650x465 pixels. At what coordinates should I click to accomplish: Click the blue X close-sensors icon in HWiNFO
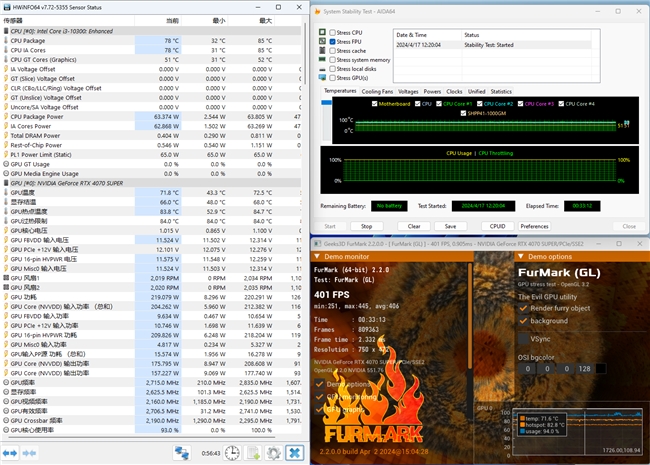point(294,453)
